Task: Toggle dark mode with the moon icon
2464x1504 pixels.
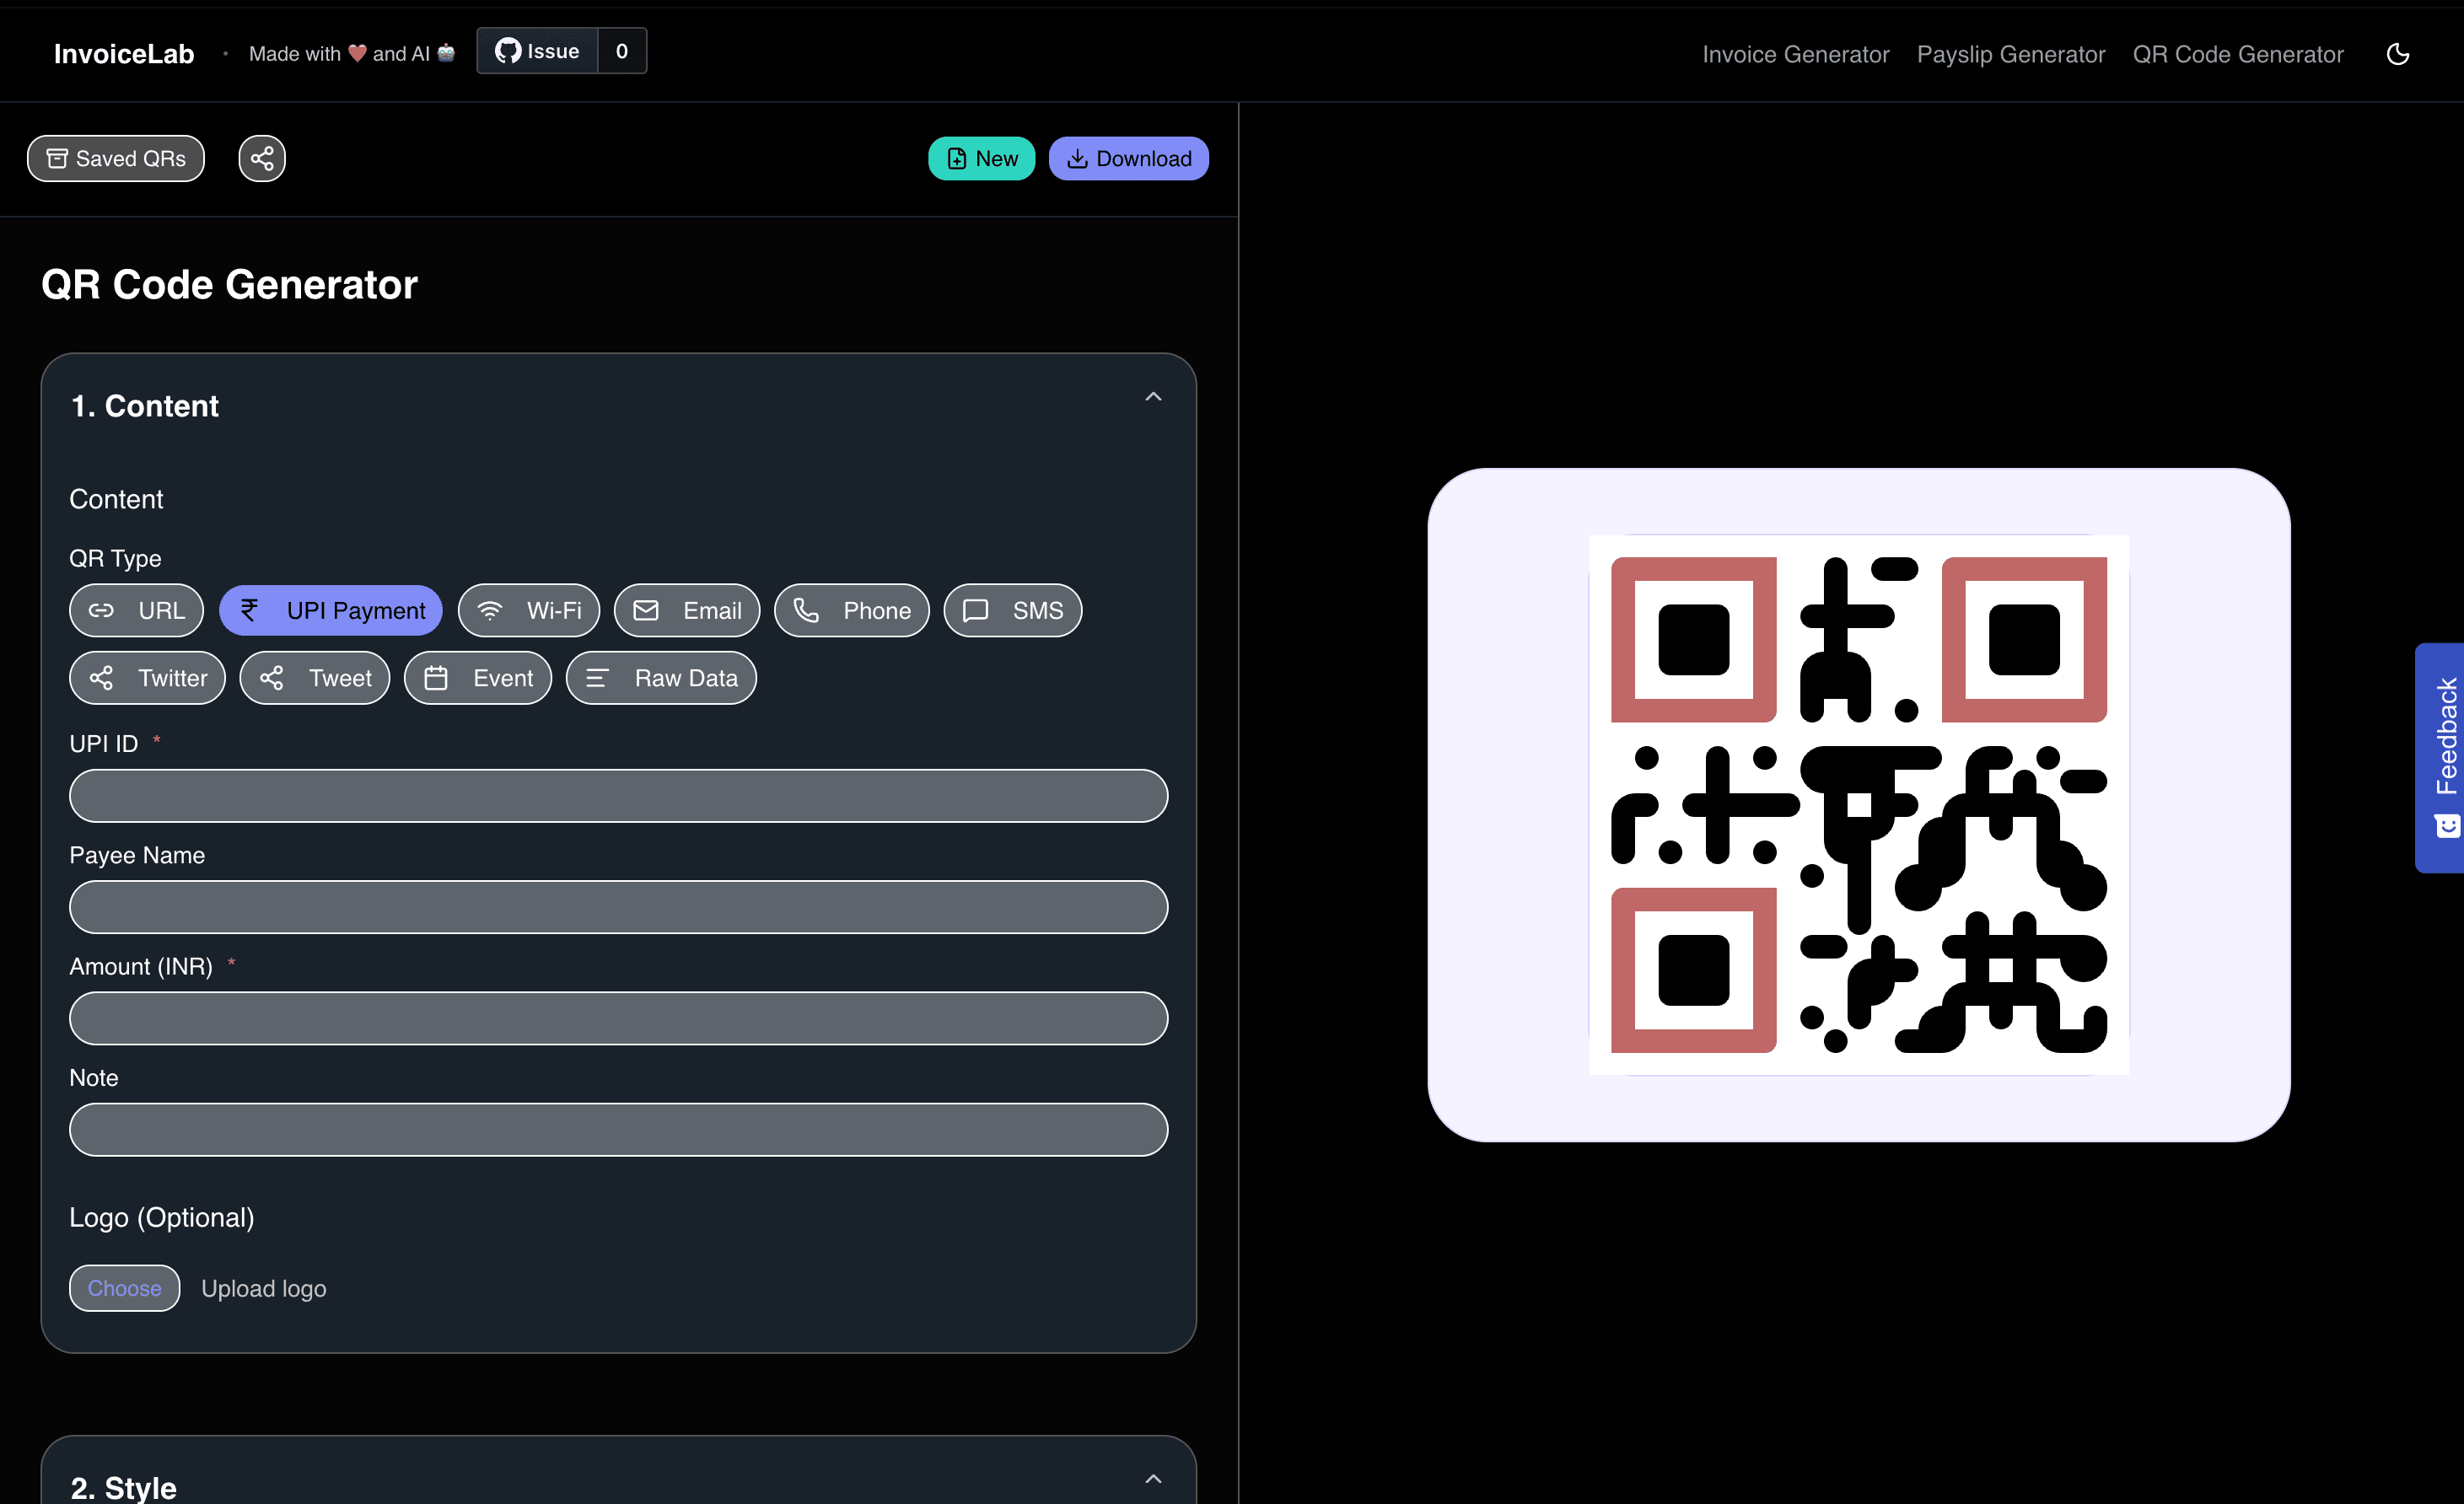Action: [x=2397, y=54]
